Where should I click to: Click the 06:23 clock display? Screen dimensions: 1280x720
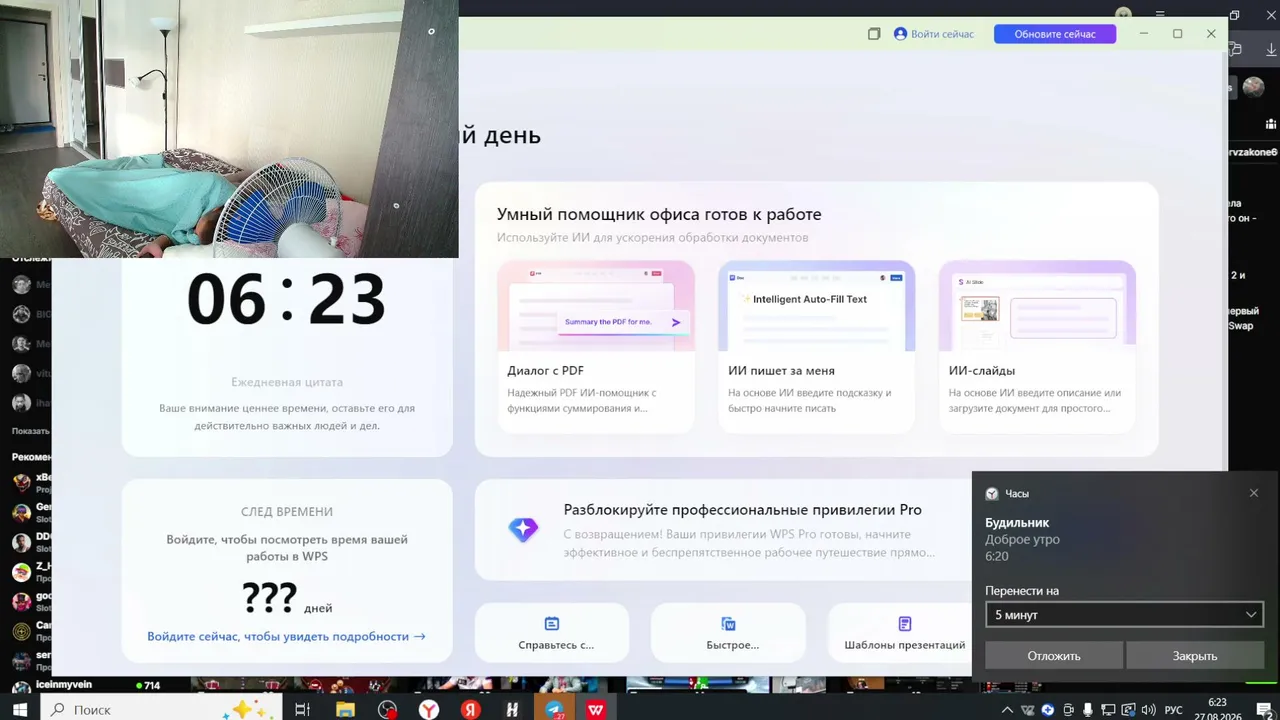point(287,299)
